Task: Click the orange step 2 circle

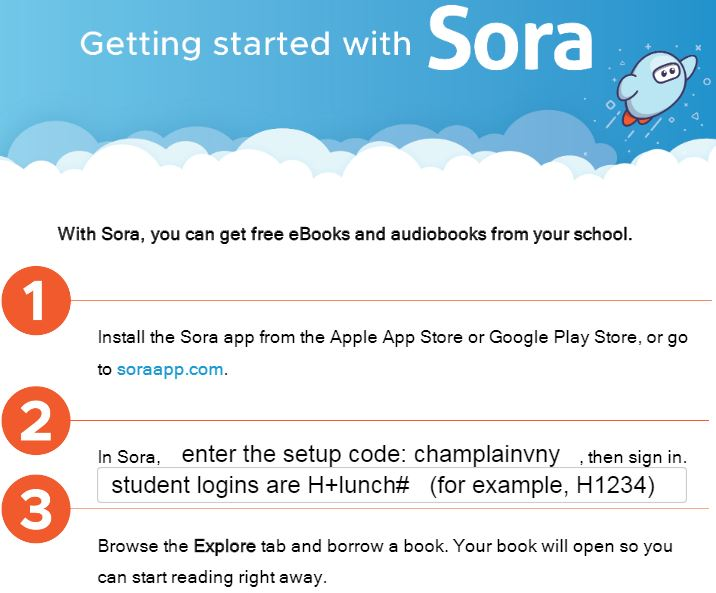Action: click(36, 420)
